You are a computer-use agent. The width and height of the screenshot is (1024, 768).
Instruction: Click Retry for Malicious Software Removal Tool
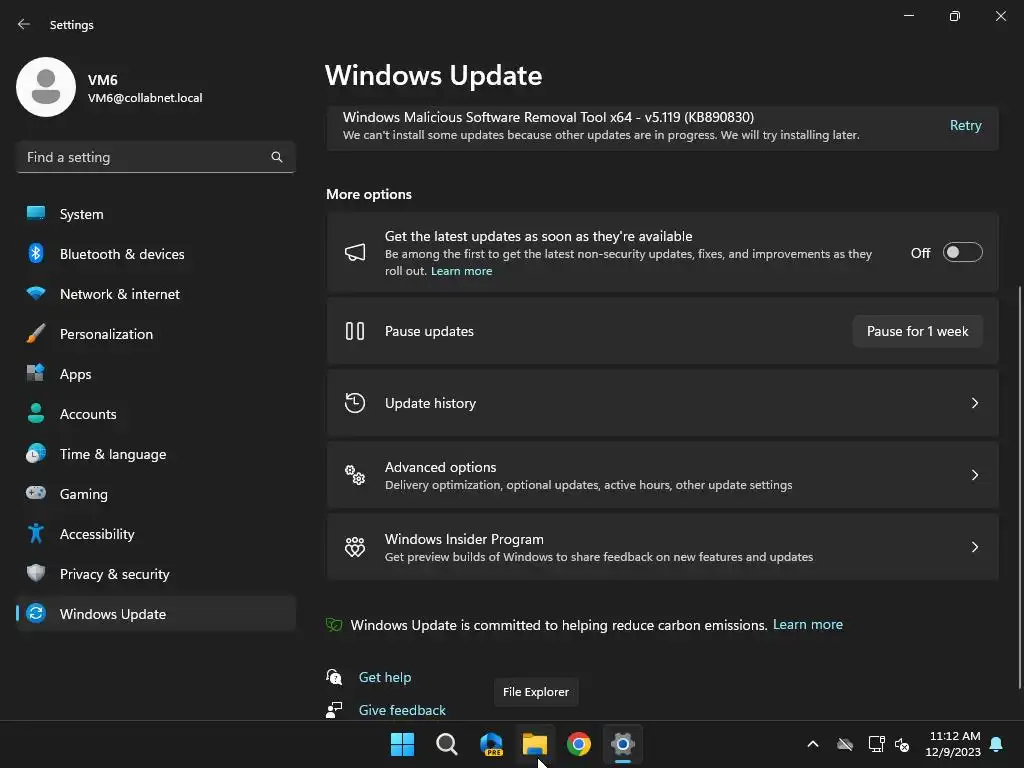(965, 125)
